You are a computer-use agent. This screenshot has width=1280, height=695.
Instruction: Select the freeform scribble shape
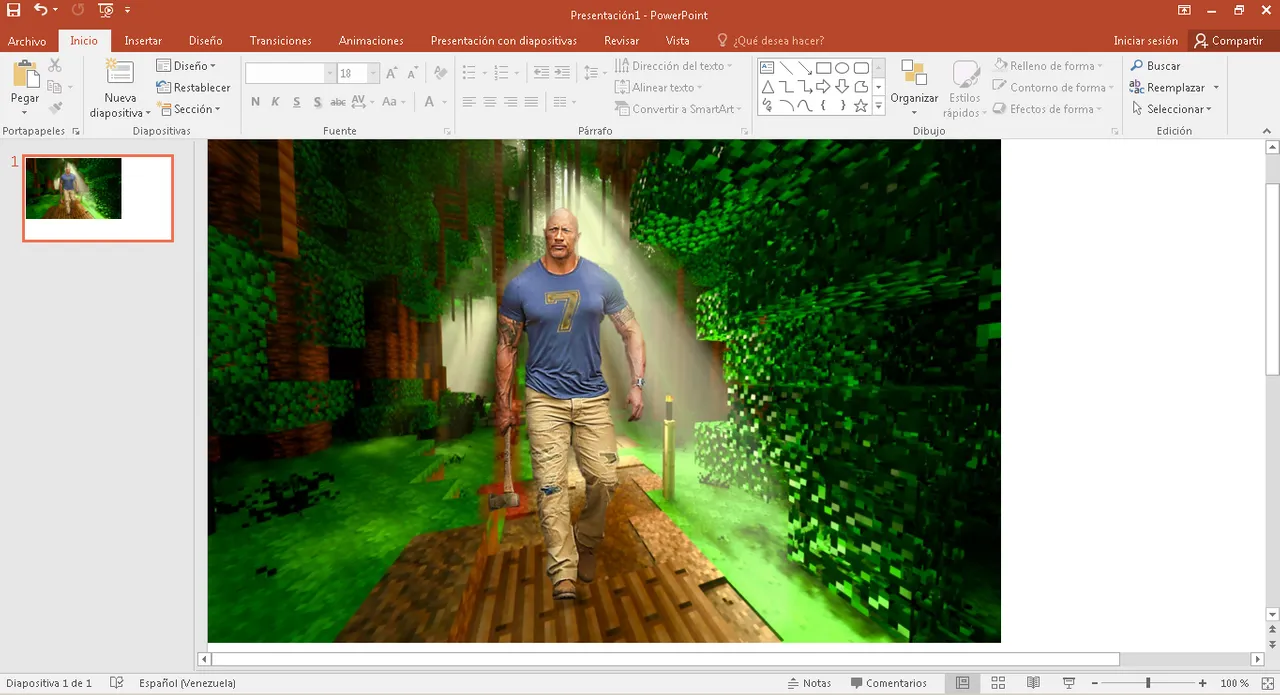pyautogui.click(x=767, y=105)
